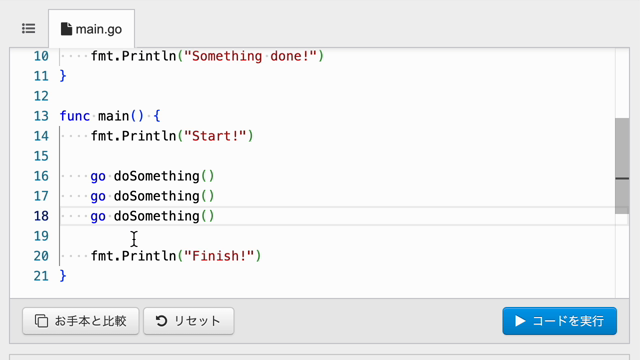Select the main.go file tab

[x=91, y=29]
